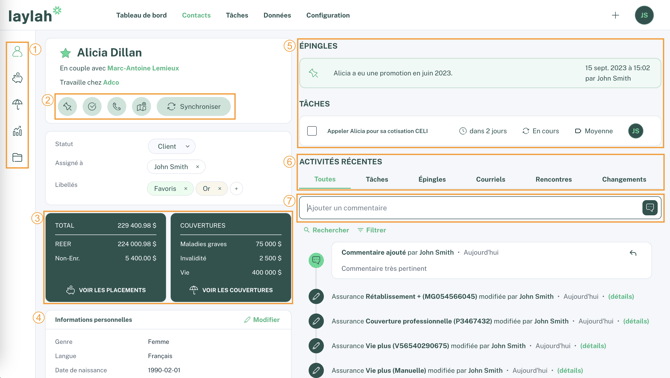Image resolution: width=670 pixels, height=378 pixels.
Task: Open the Données menu
Action: pos(277,15)
